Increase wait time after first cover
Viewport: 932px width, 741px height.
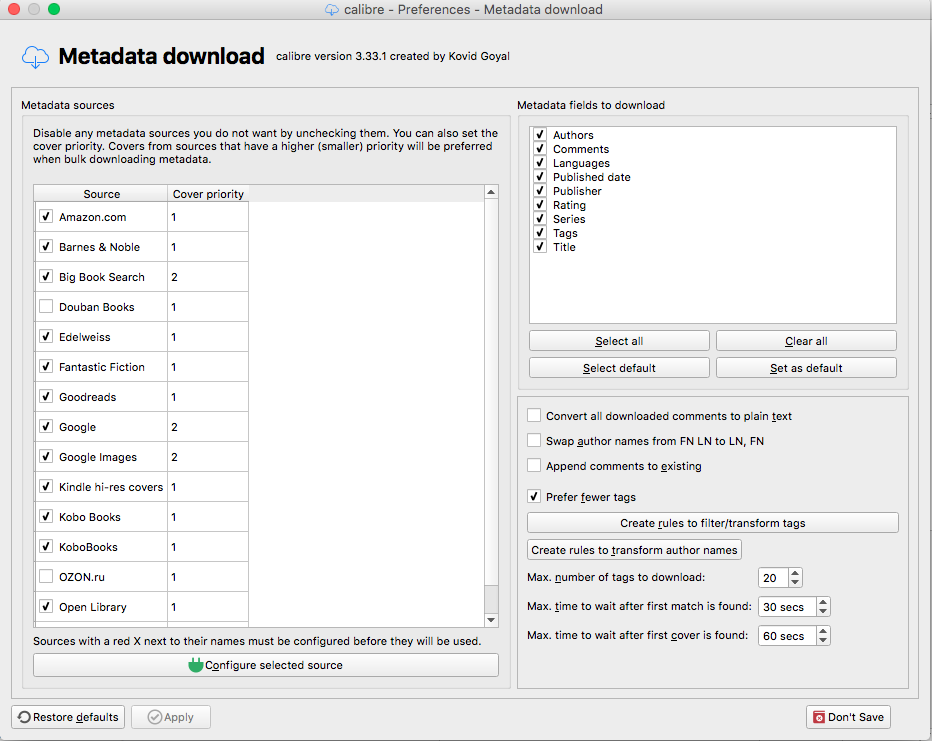823,631
